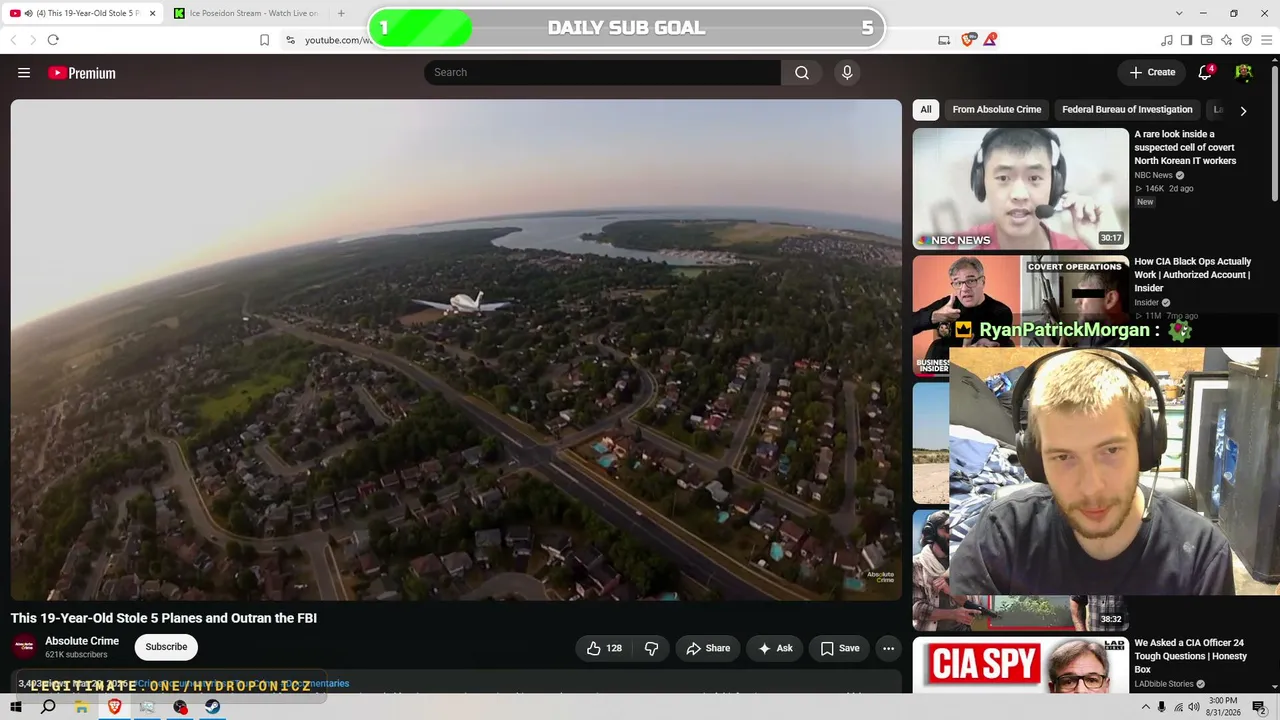Open the Brave Rewards triangle icon
1280x720 pixels.
pyautogui.click(x=990, y=40)
